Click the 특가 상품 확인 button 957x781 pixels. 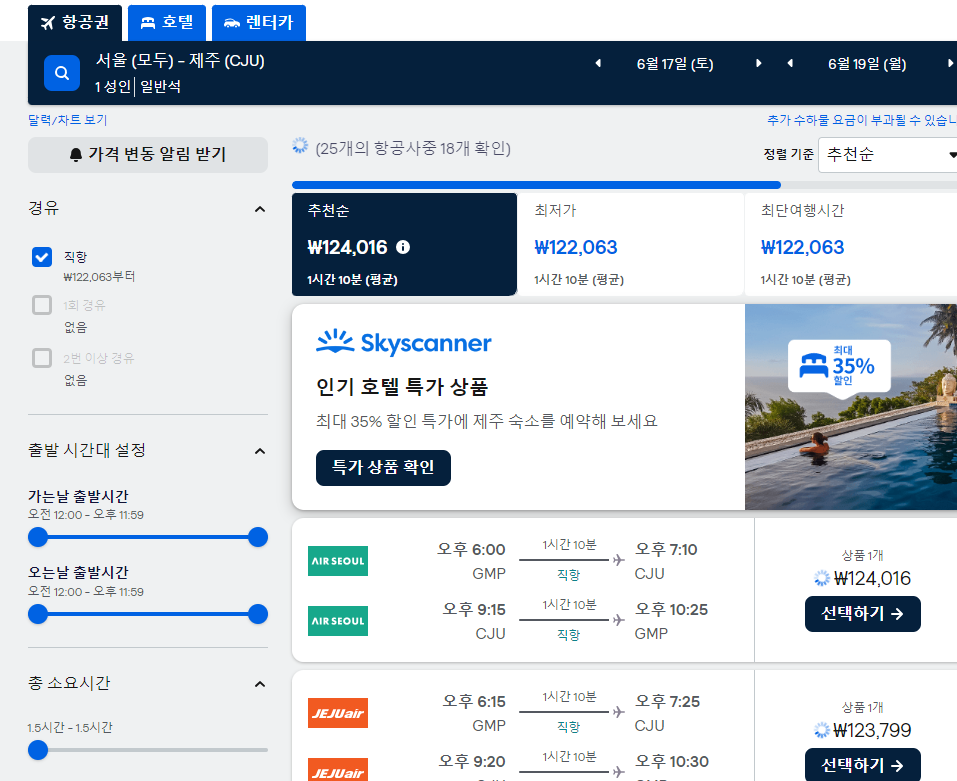[383, 467]
